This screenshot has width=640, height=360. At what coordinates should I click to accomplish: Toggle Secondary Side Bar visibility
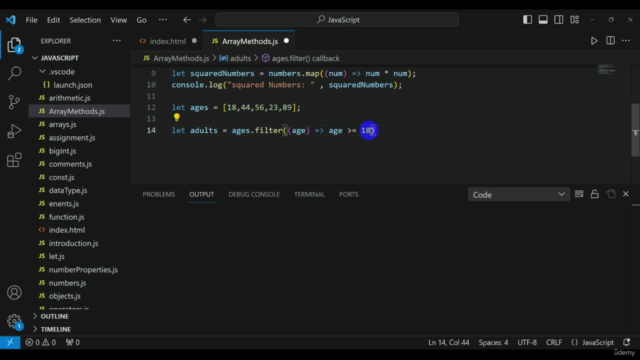click(559, 20)
